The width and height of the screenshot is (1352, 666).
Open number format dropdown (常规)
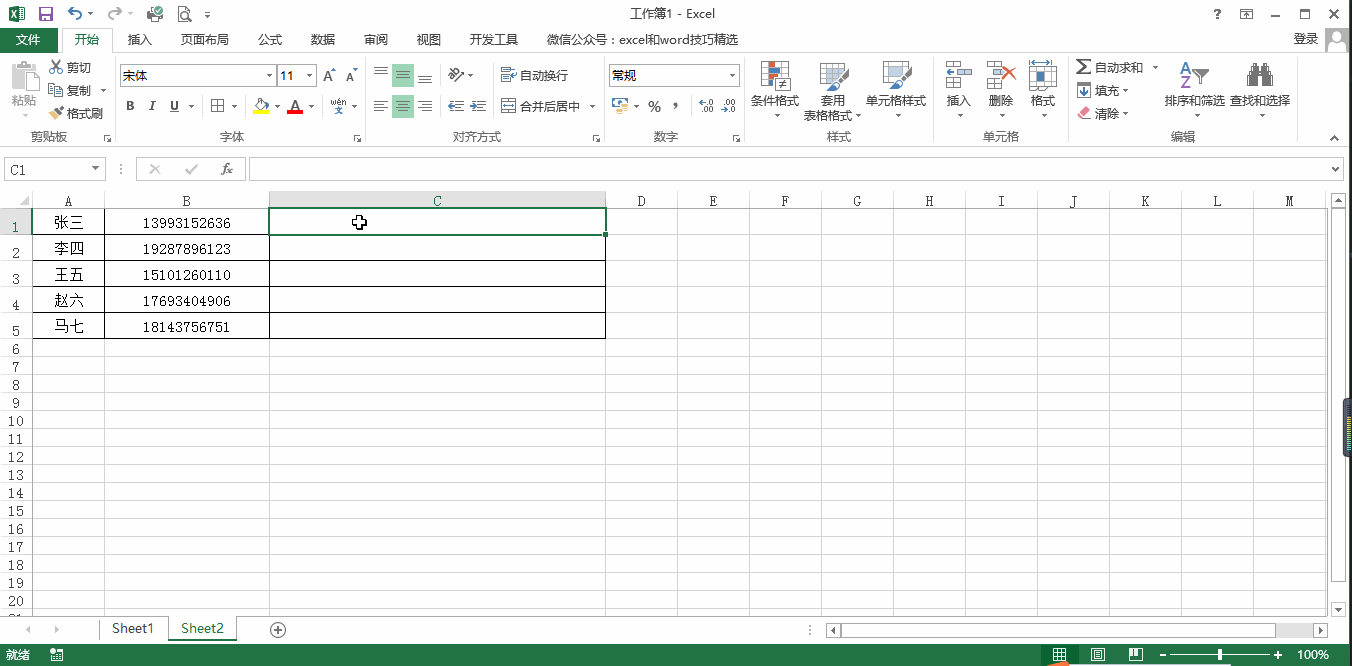pos(732,76)
